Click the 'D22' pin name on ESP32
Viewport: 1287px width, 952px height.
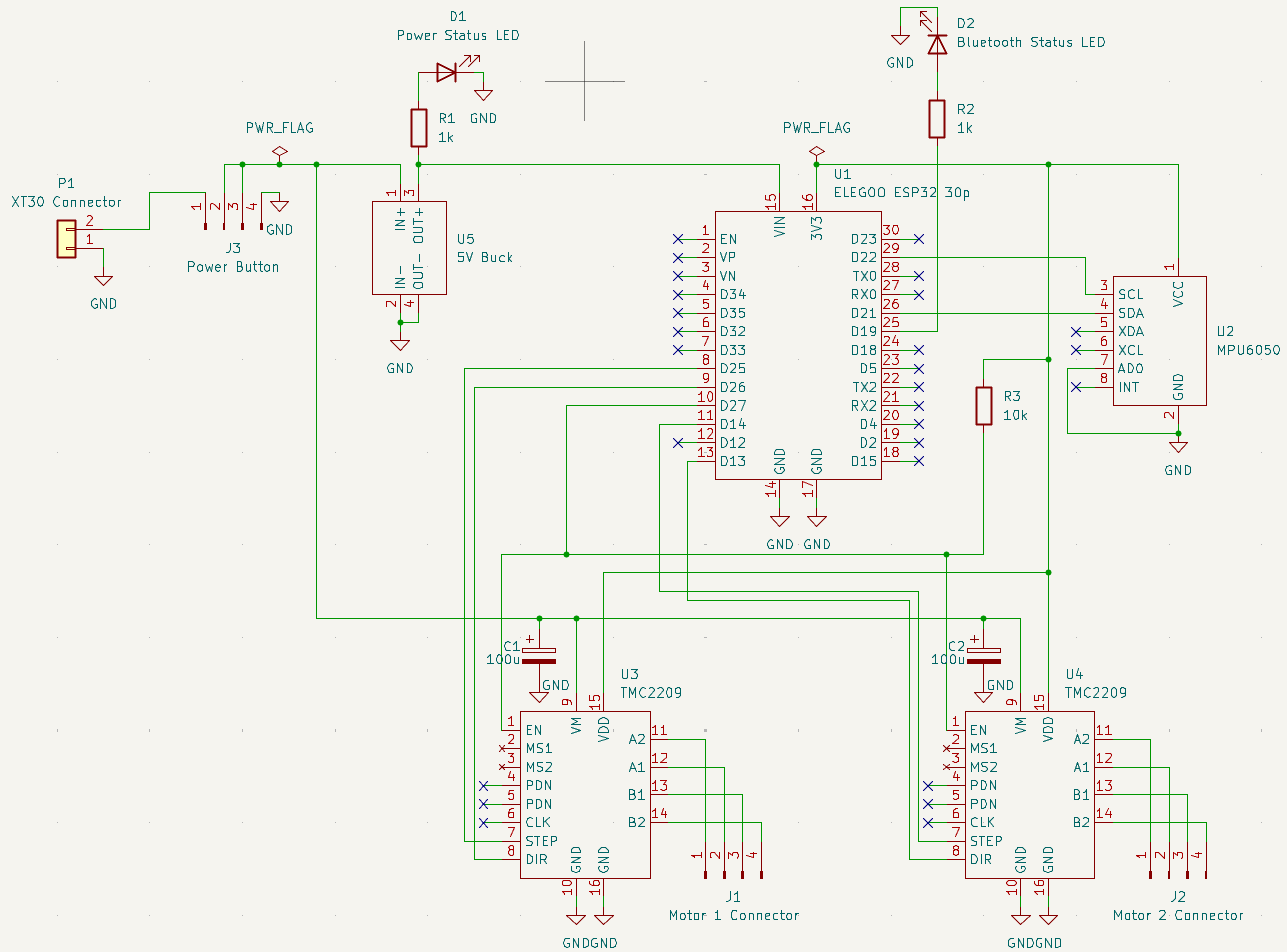tap(864, 258)
